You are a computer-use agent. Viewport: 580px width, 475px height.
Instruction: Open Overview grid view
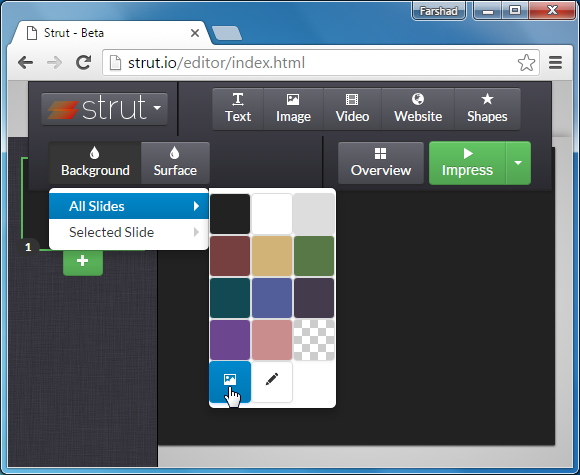click(381, 163)
